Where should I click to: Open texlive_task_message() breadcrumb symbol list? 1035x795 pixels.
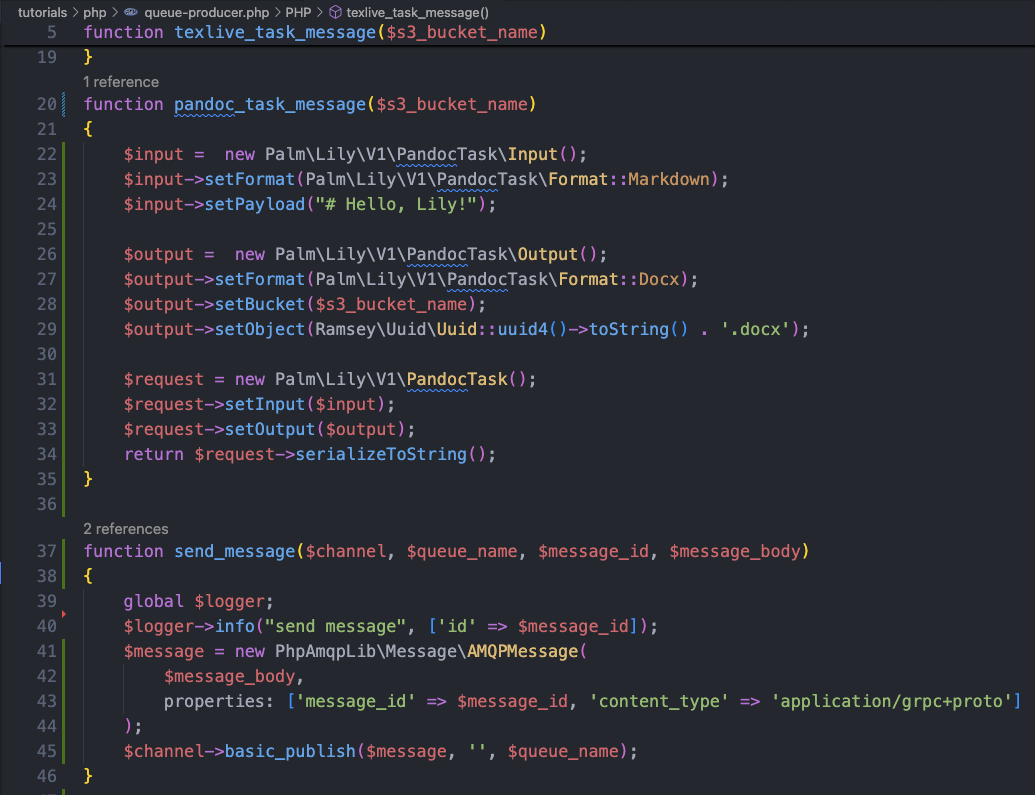[417, 12]
